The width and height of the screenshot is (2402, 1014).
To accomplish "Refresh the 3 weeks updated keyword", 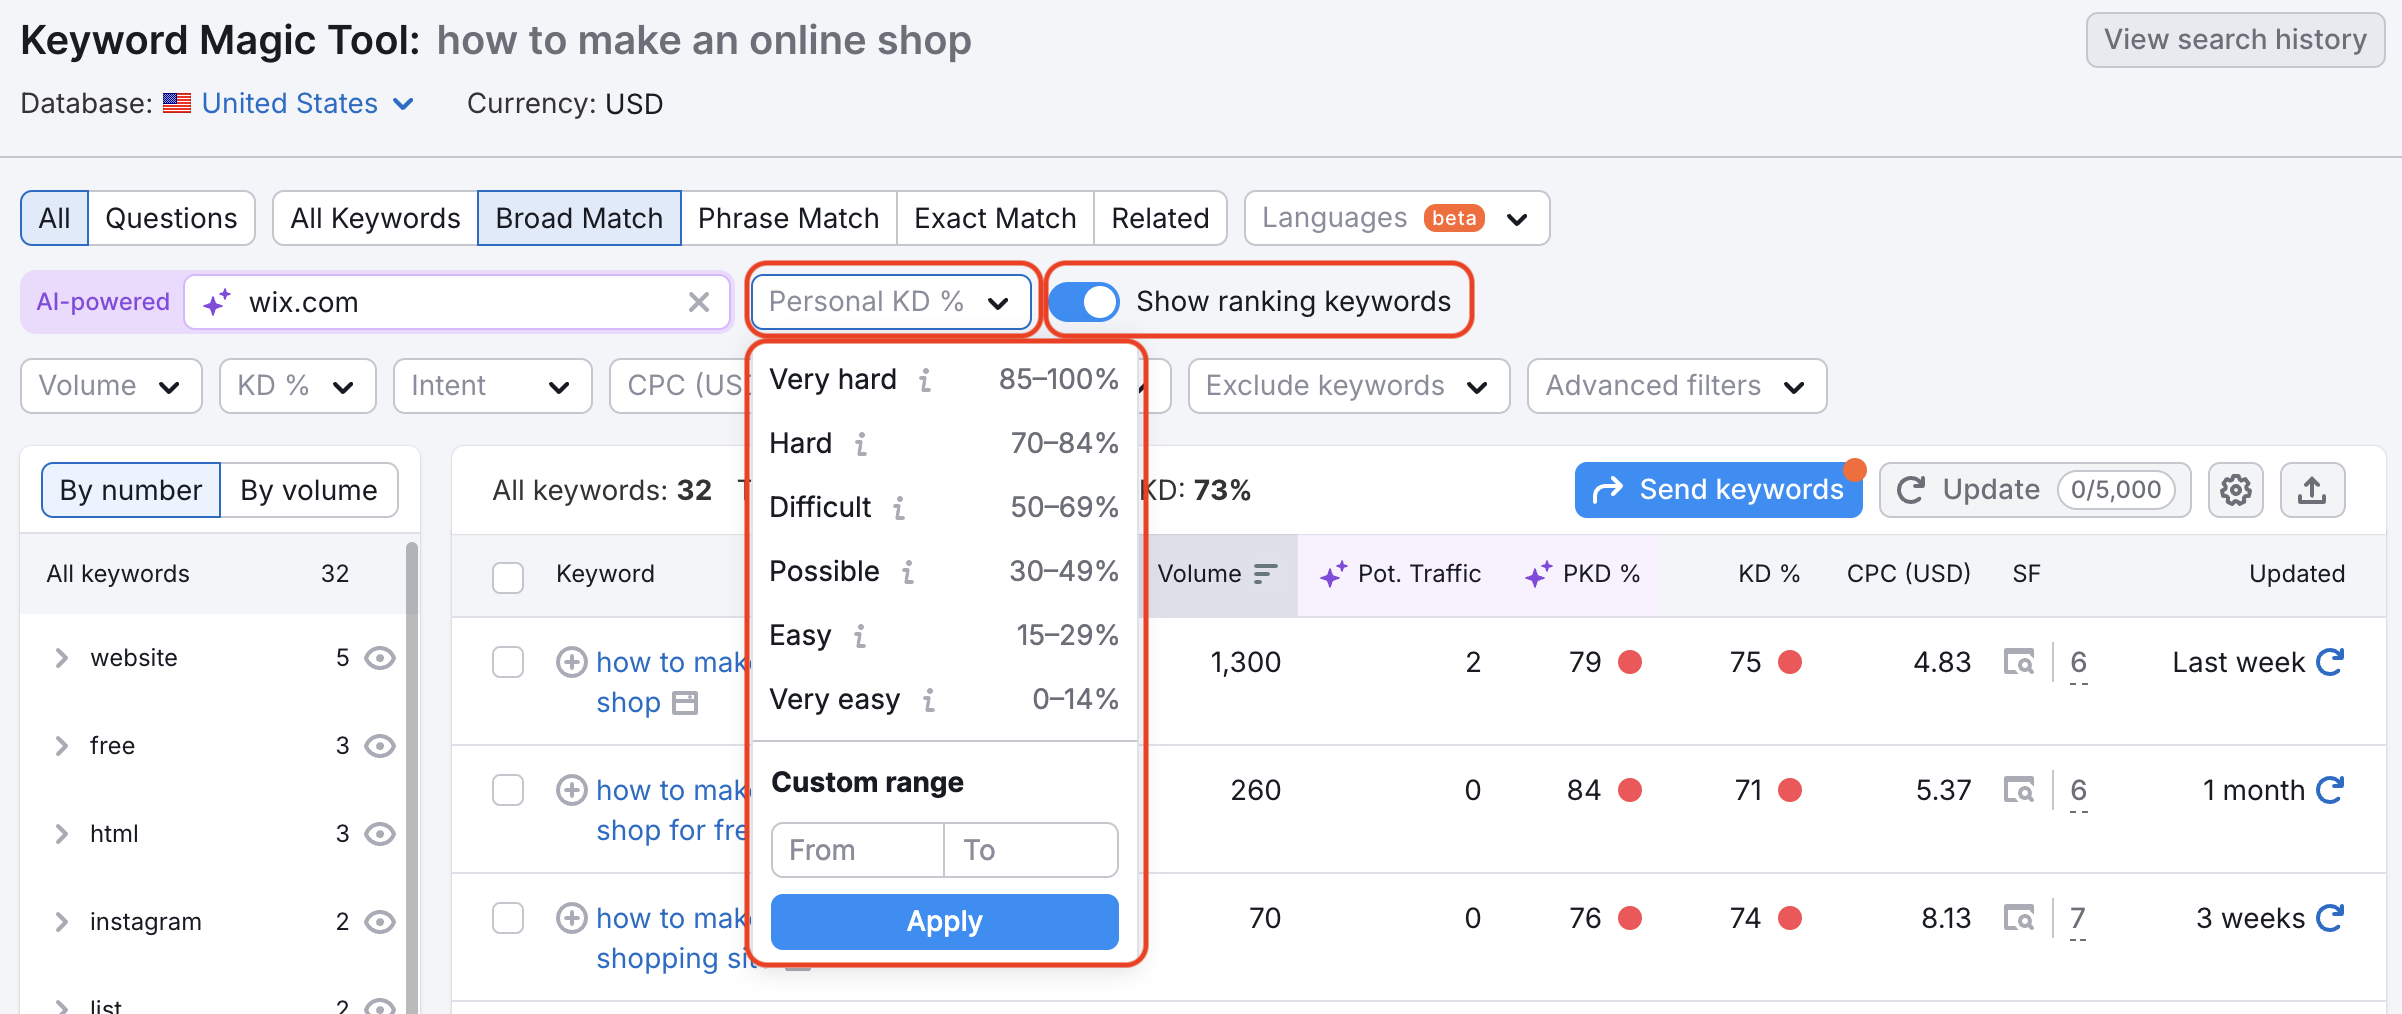I will pos(2331,918).
